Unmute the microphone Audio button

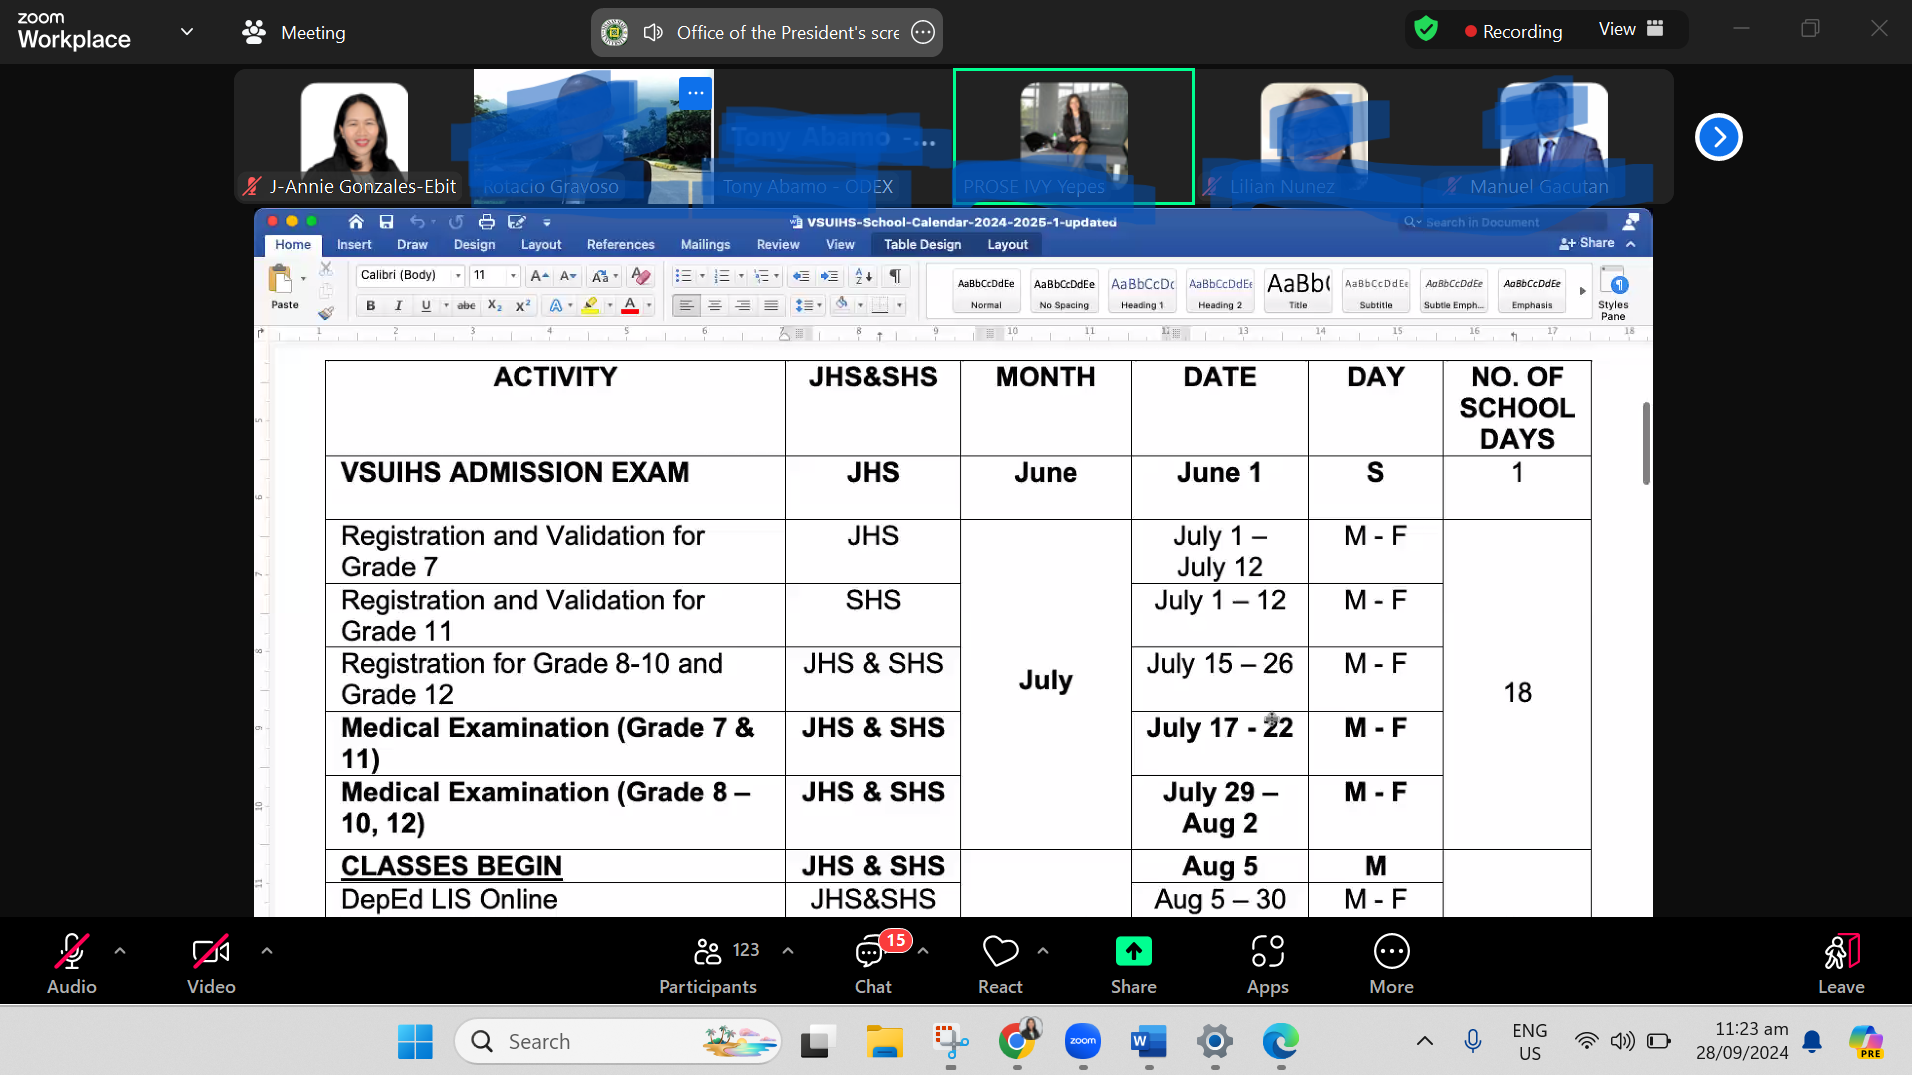pyautogui.click(x=72, y=962)
